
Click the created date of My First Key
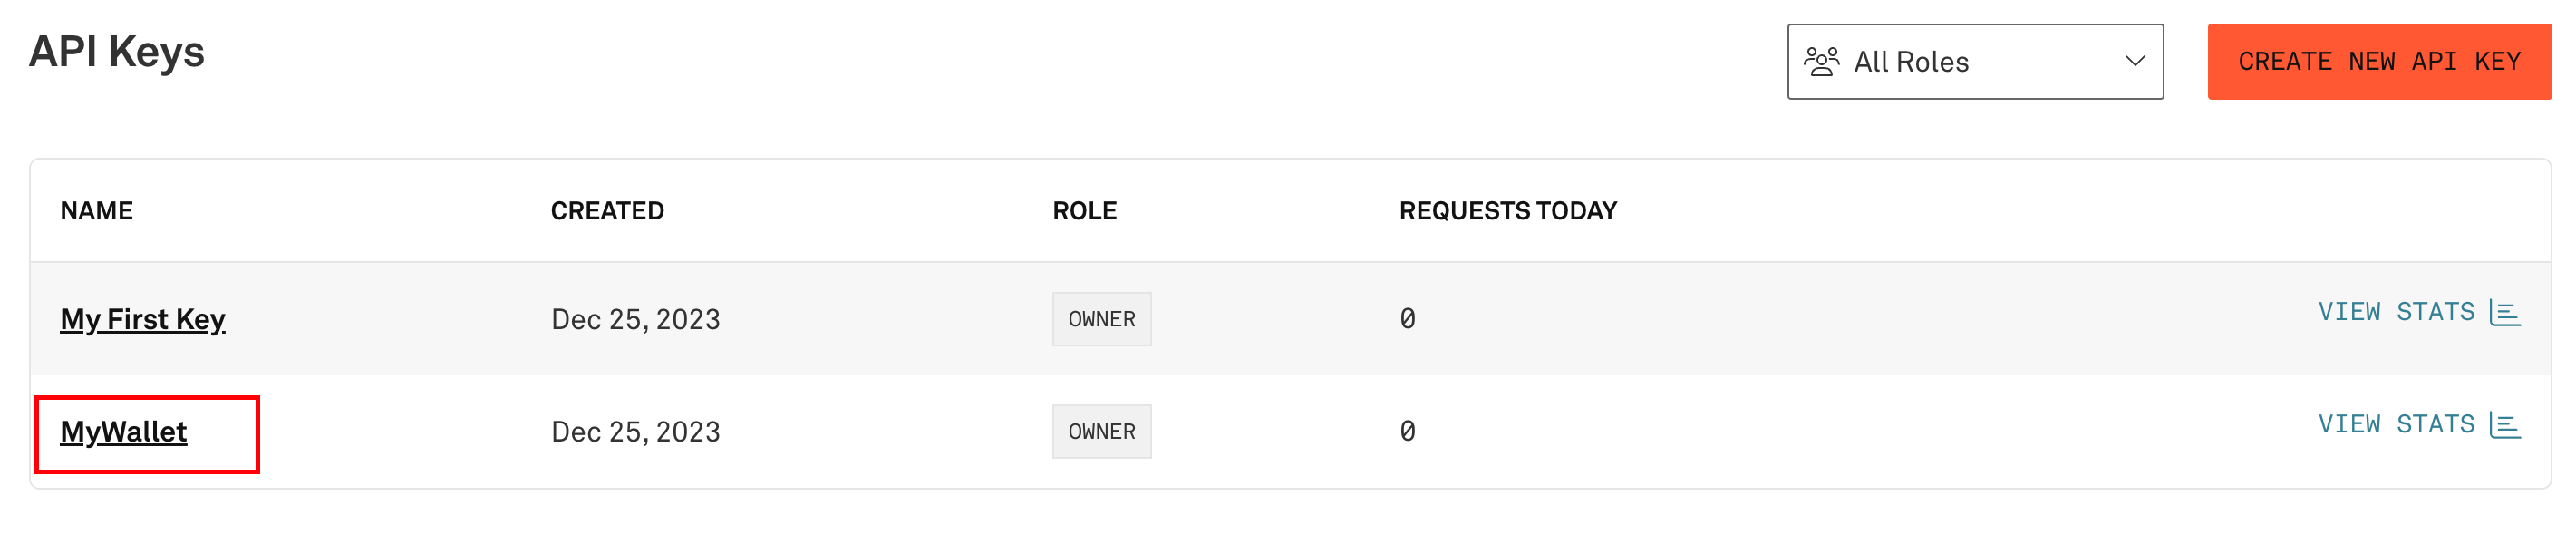pos(636,319)
